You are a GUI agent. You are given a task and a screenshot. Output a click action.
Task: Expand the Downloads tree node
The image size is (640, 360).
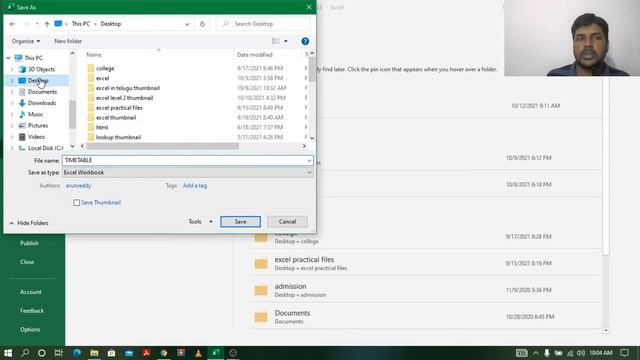(x=12, y=103)
